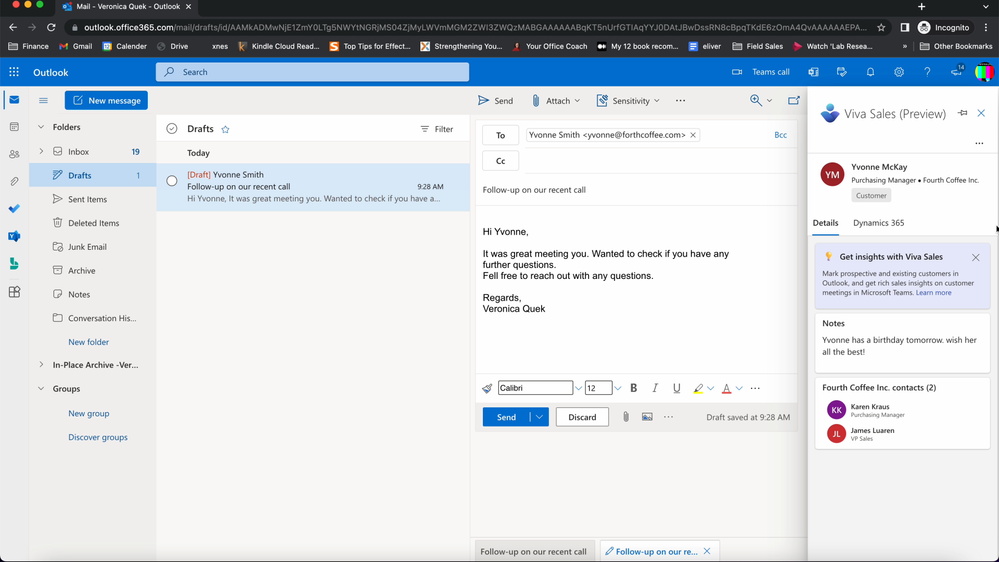The width and height of the screenshot is (999, 562).
Task: Click the Search box
Action: [312, 72]
